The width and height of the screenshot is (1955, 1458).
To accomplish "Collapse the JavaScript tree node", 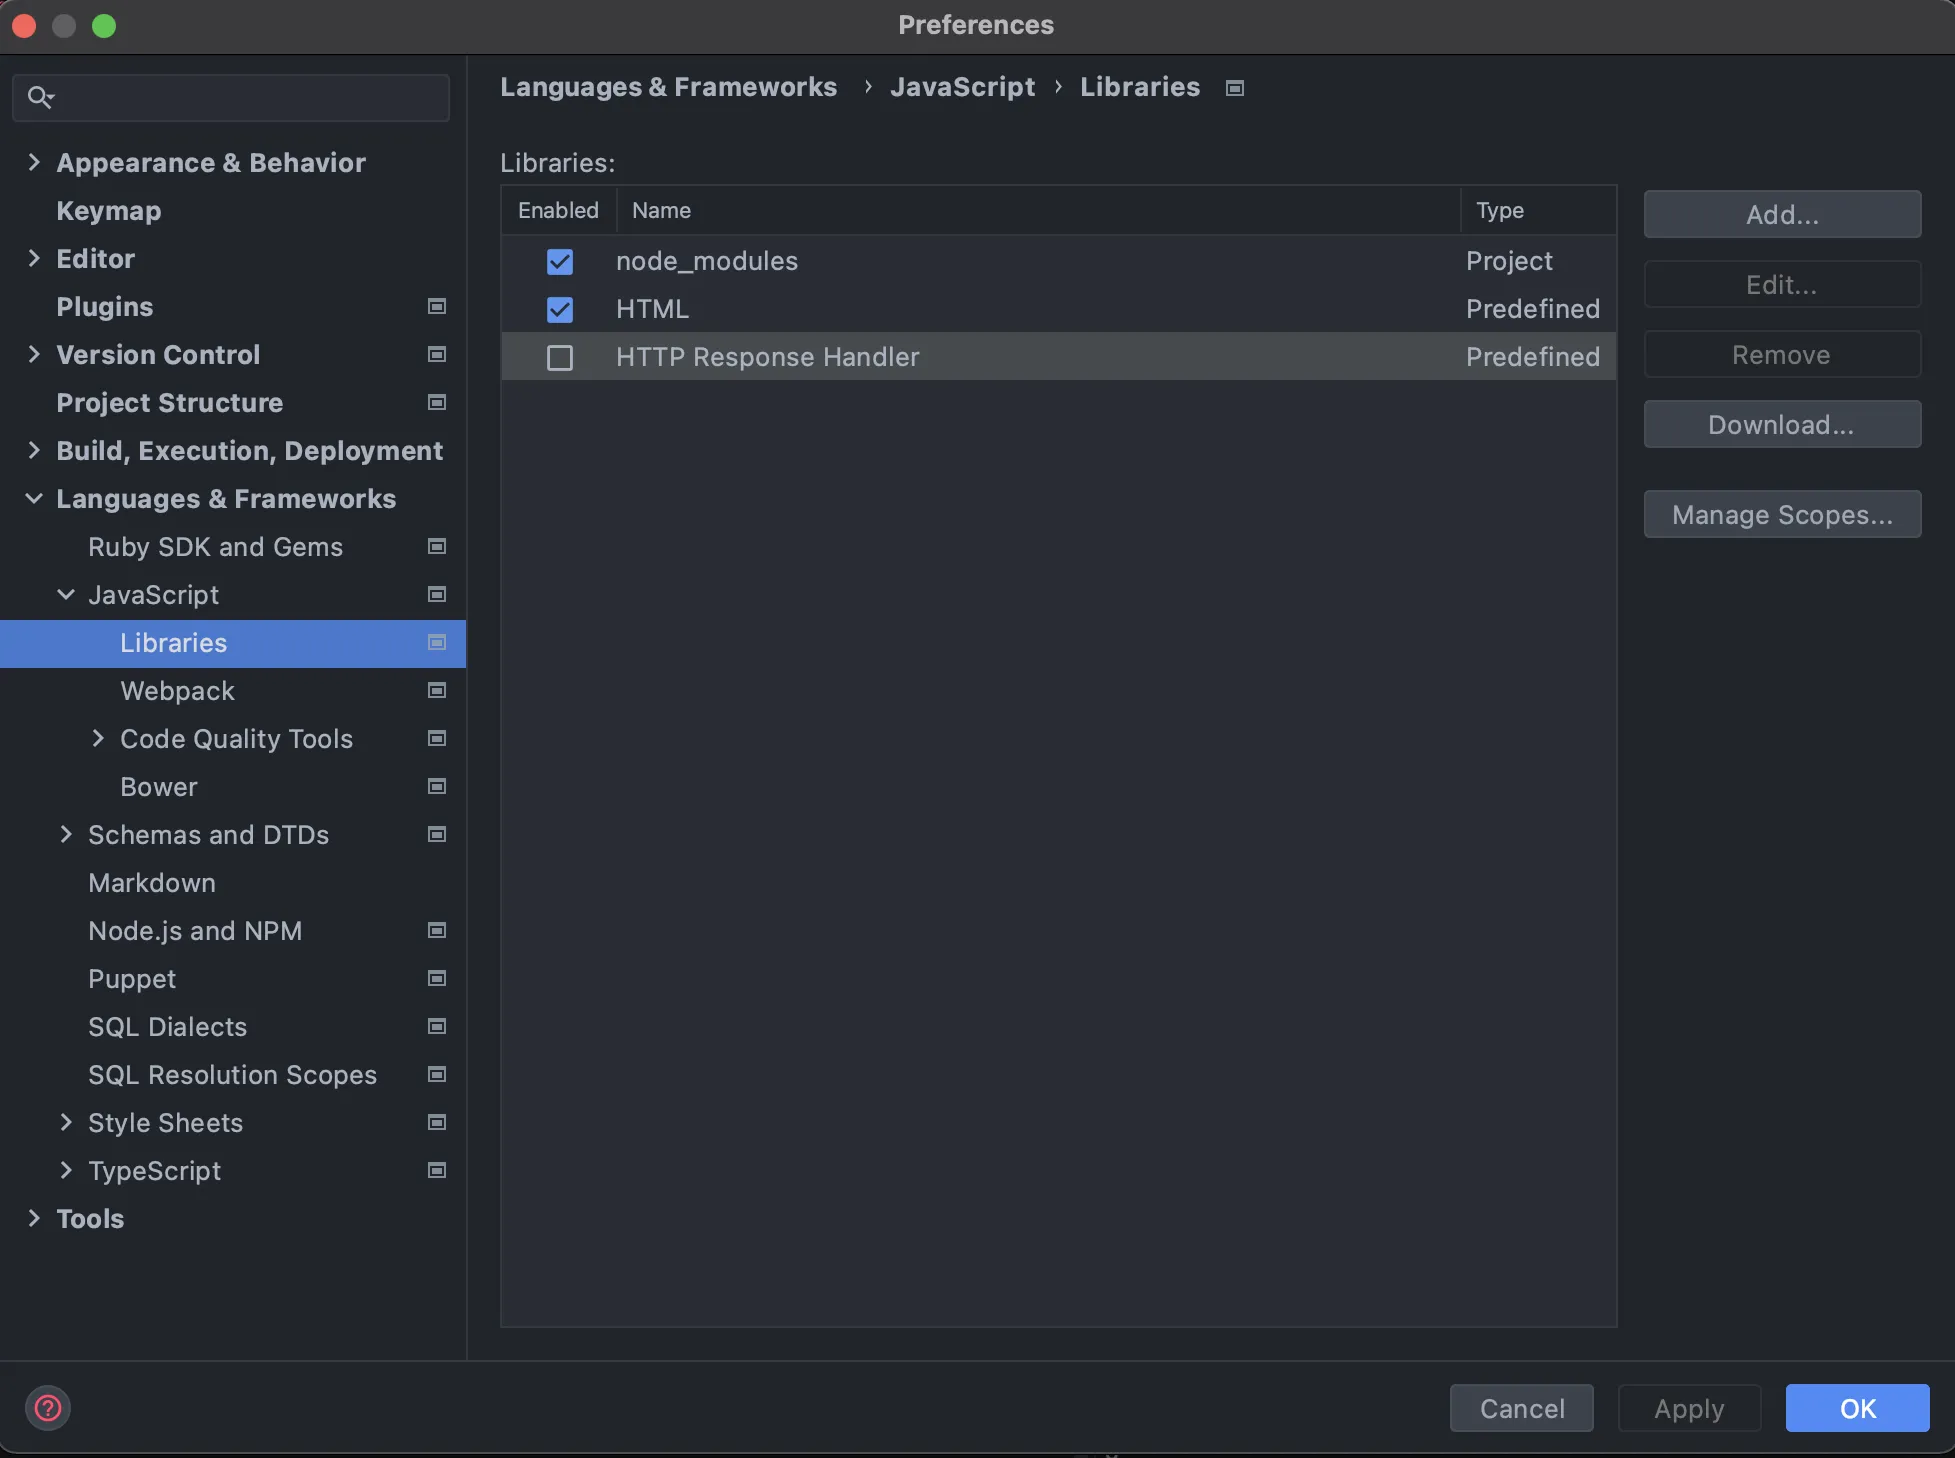I will click(x=66, y=595).
